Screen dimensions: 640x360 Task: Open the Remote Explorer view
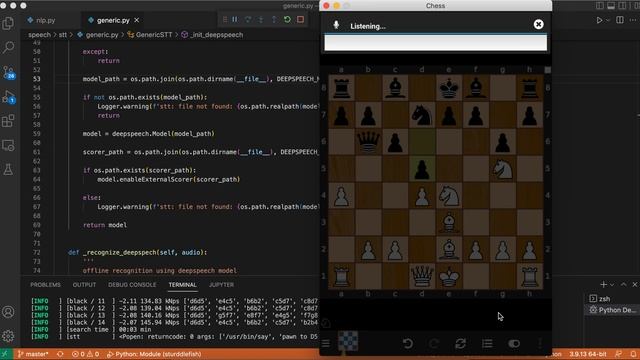click(8, 145)
